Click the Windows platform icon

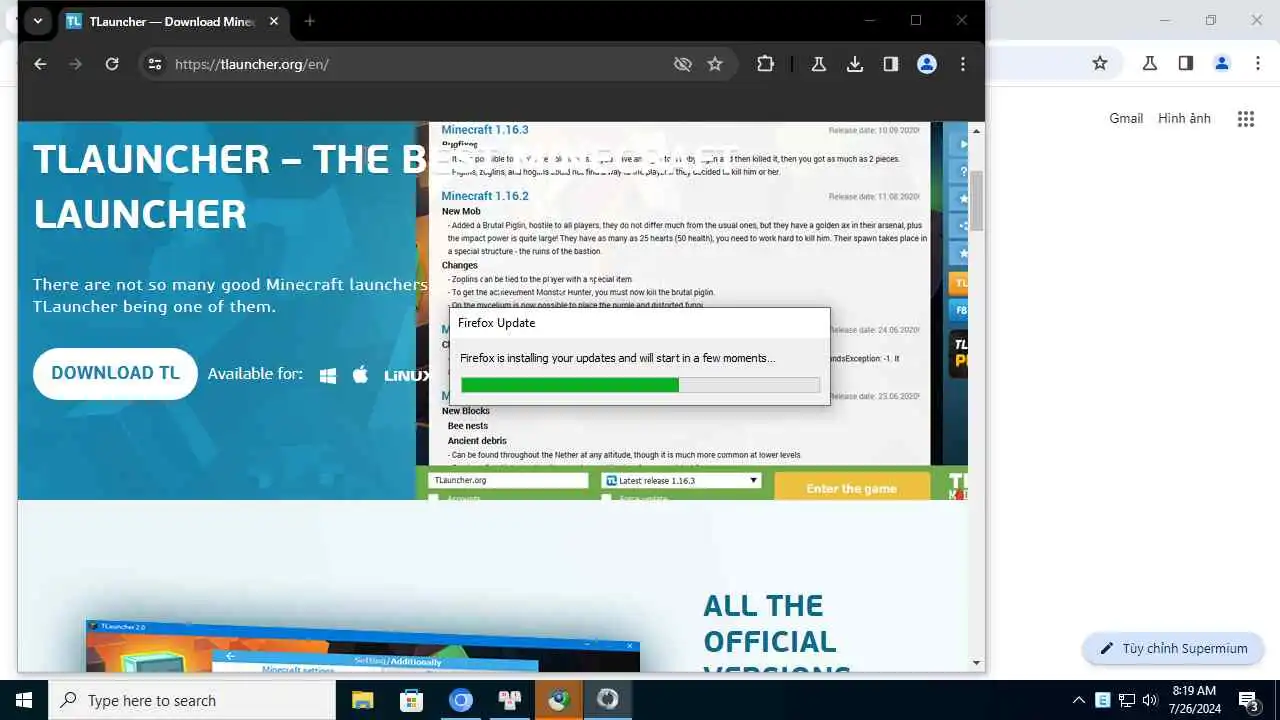pos(328,375)
